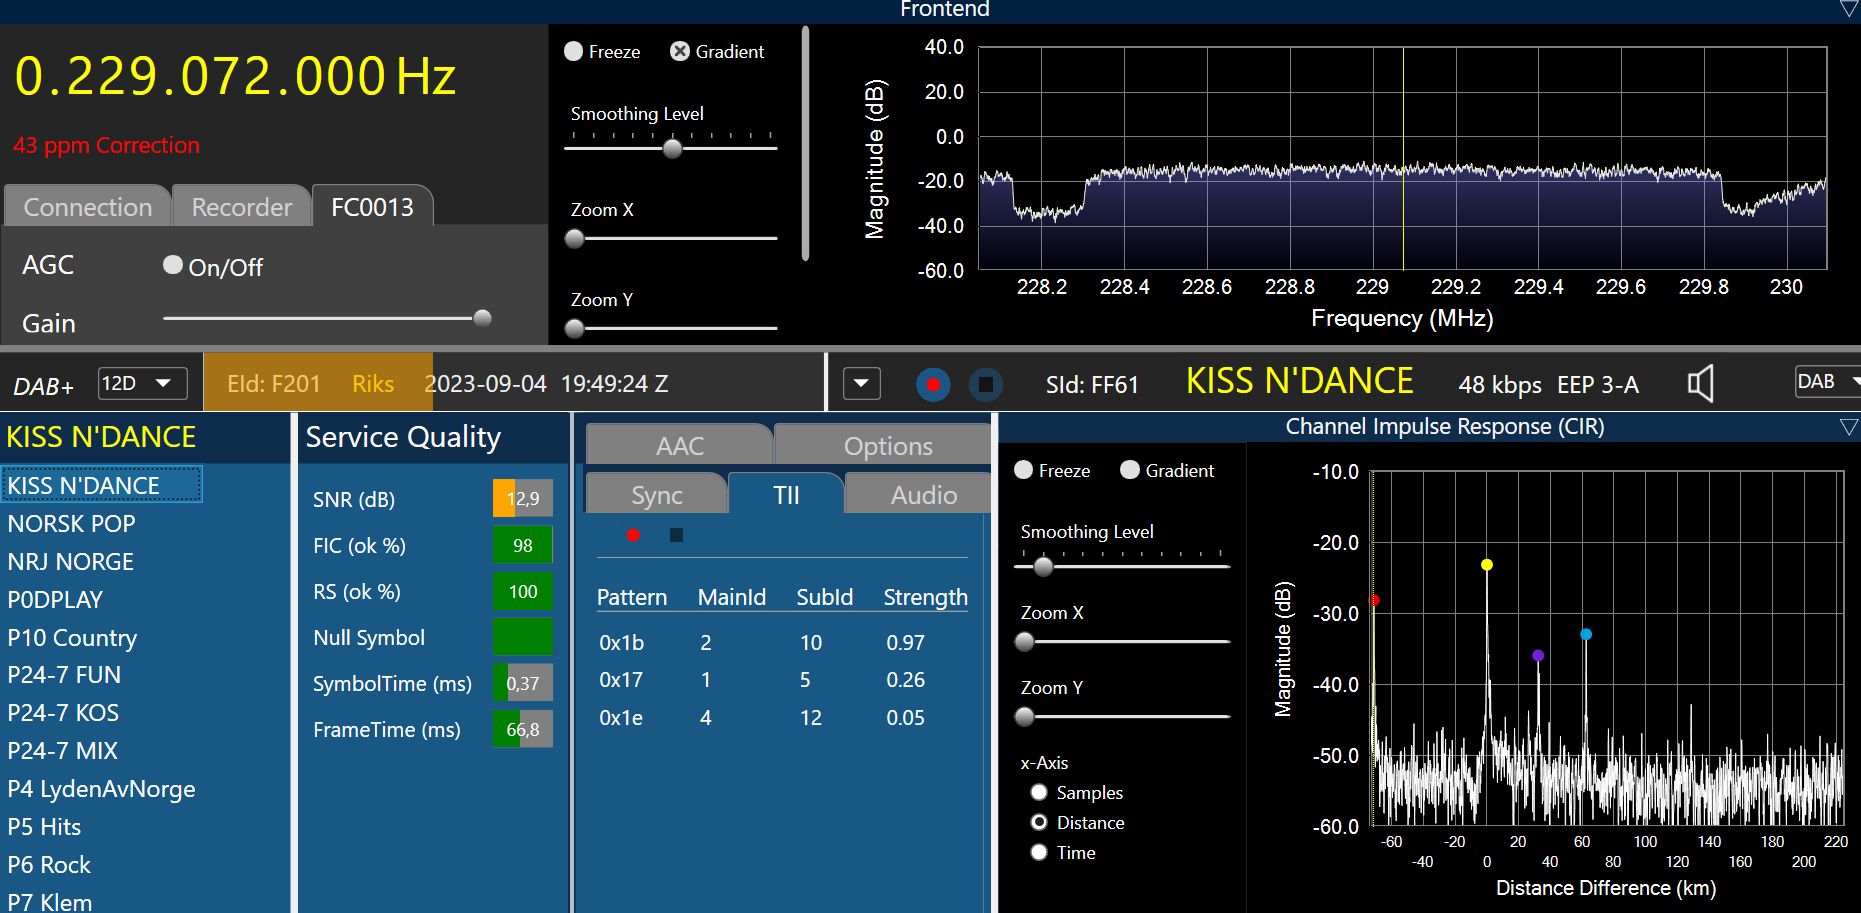Click the dark square in TII tab
This screenshot has height=913, width=1861.
pyautogui.click(x=676, y=535)
